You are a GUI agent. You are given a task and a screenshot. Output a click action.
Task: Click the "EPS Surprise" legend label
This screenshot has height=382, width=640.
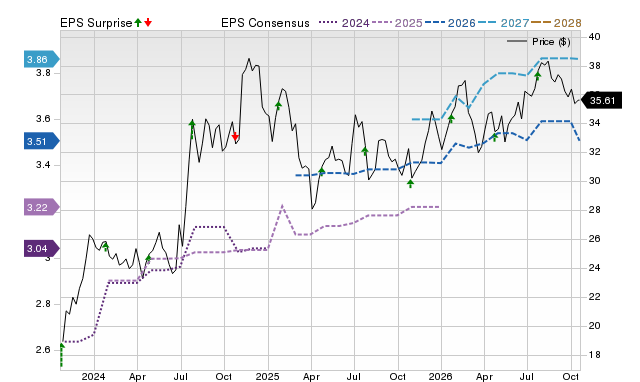tap(96, 23)
